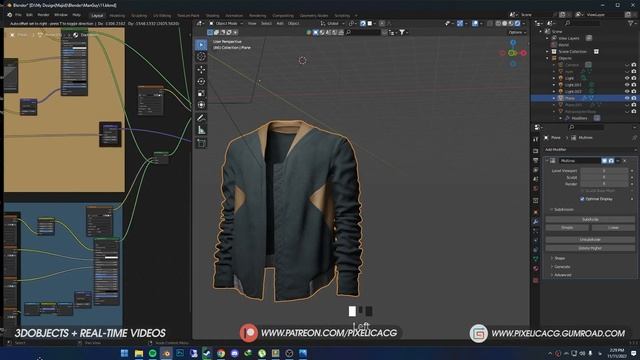Adjust the Level Viewport value field
Viewport: 640px width, 360px height.
point(604,171)
